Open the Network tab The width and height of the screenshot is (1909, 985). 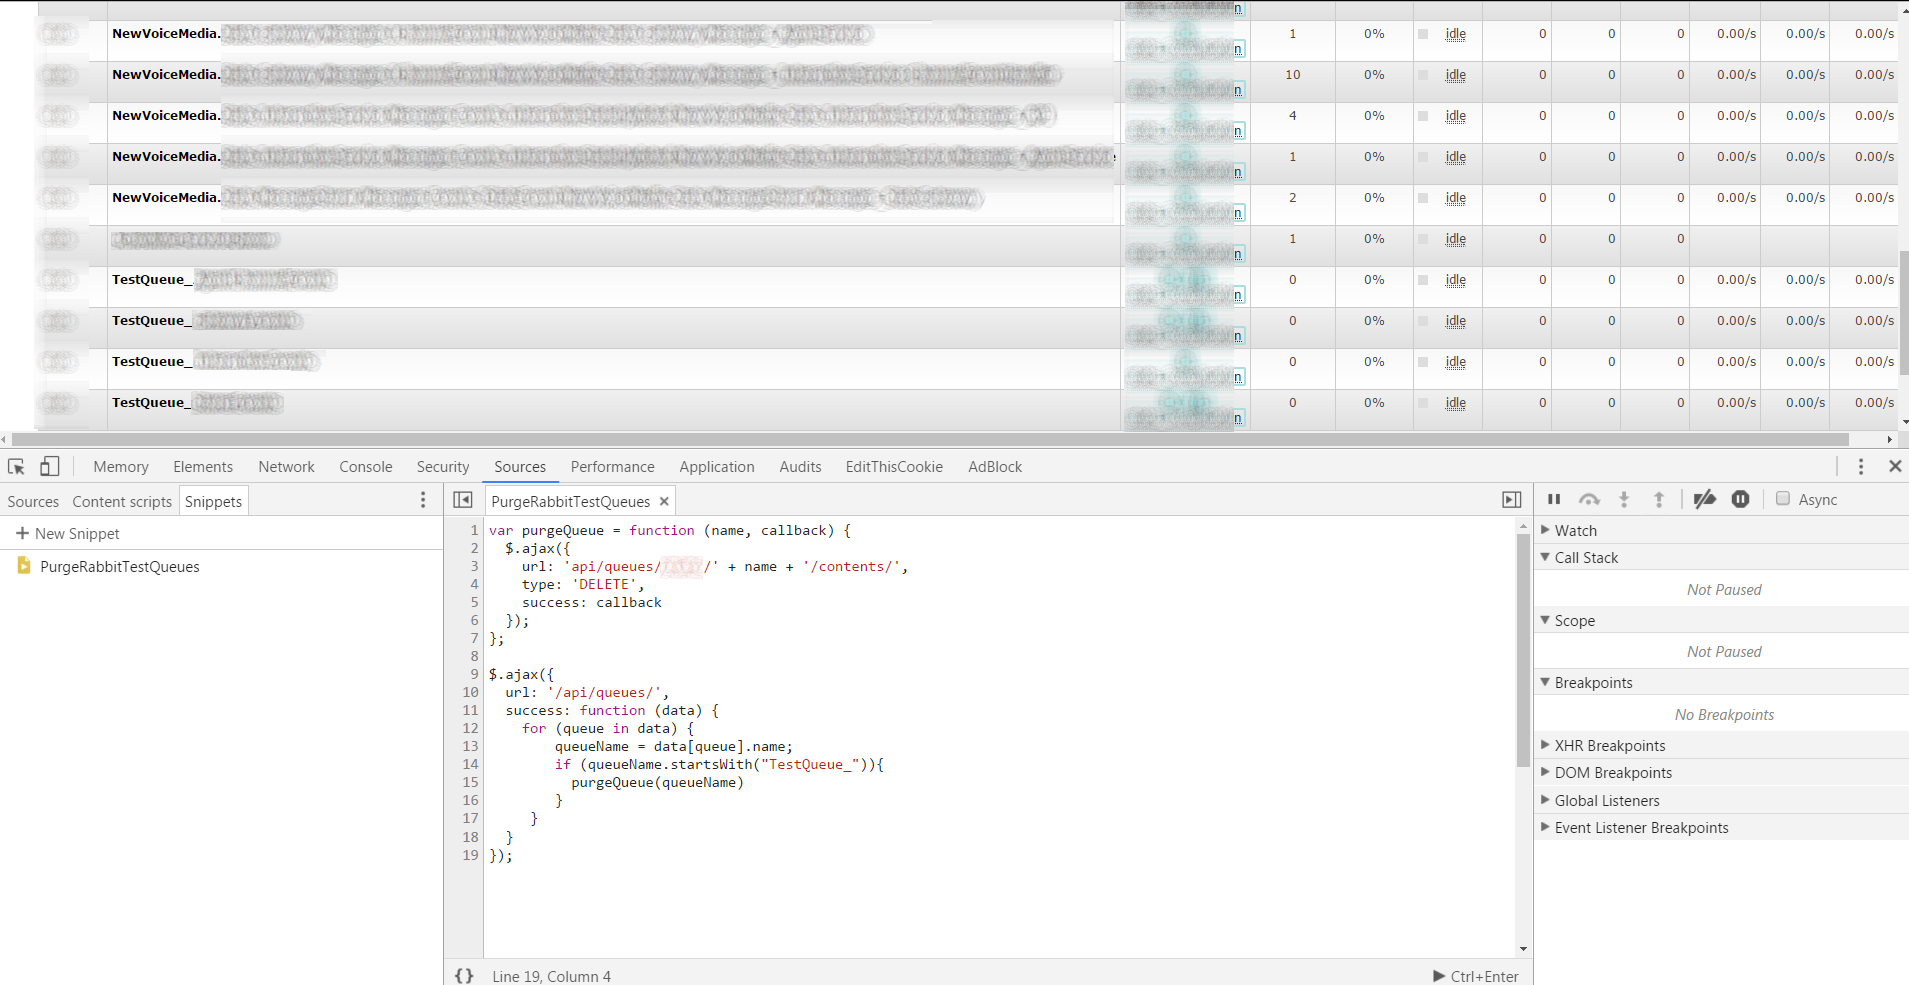click(286, 467)
